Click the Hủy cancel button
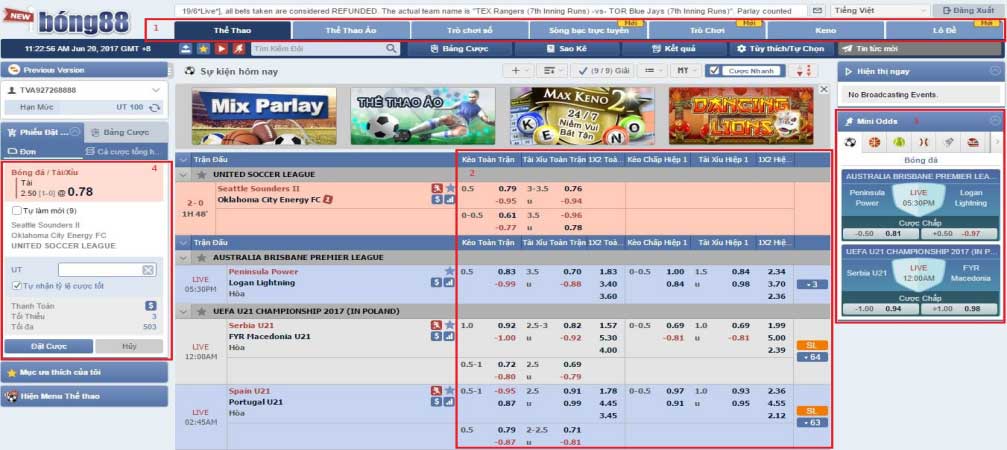The image size is (1007, 450). tap(129, 346)
